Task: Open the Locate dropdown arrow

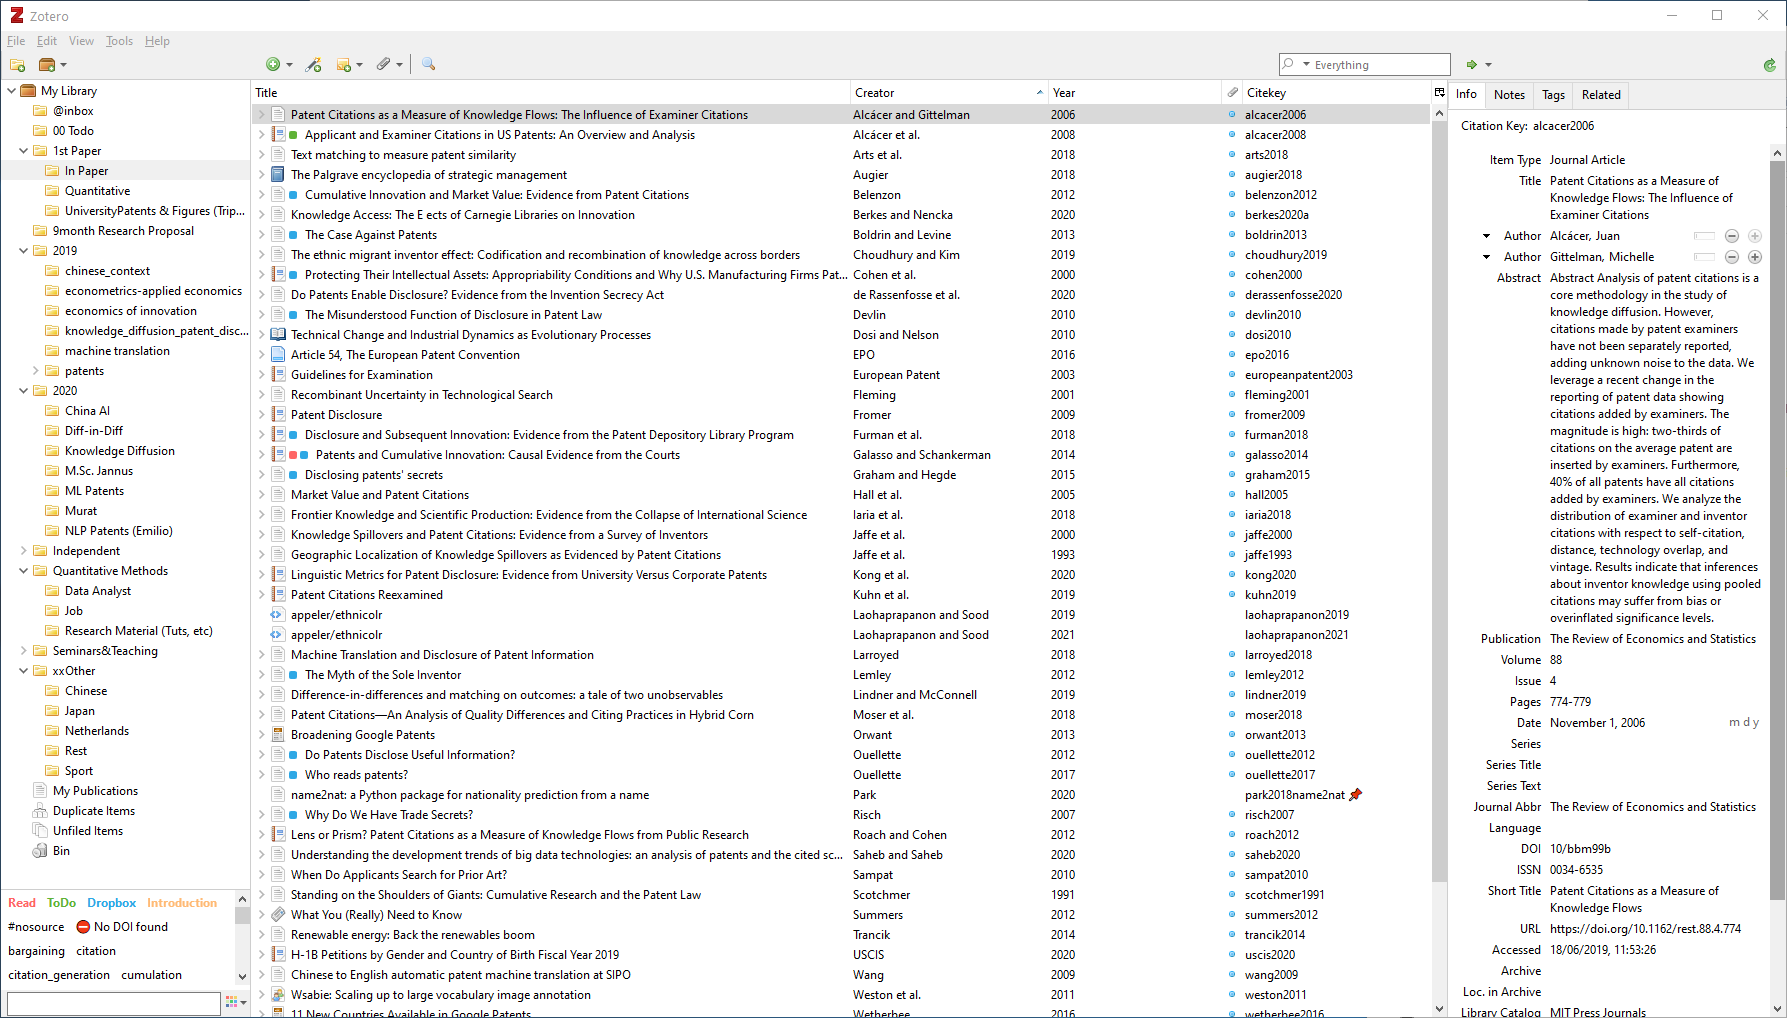Action: 1488,65
